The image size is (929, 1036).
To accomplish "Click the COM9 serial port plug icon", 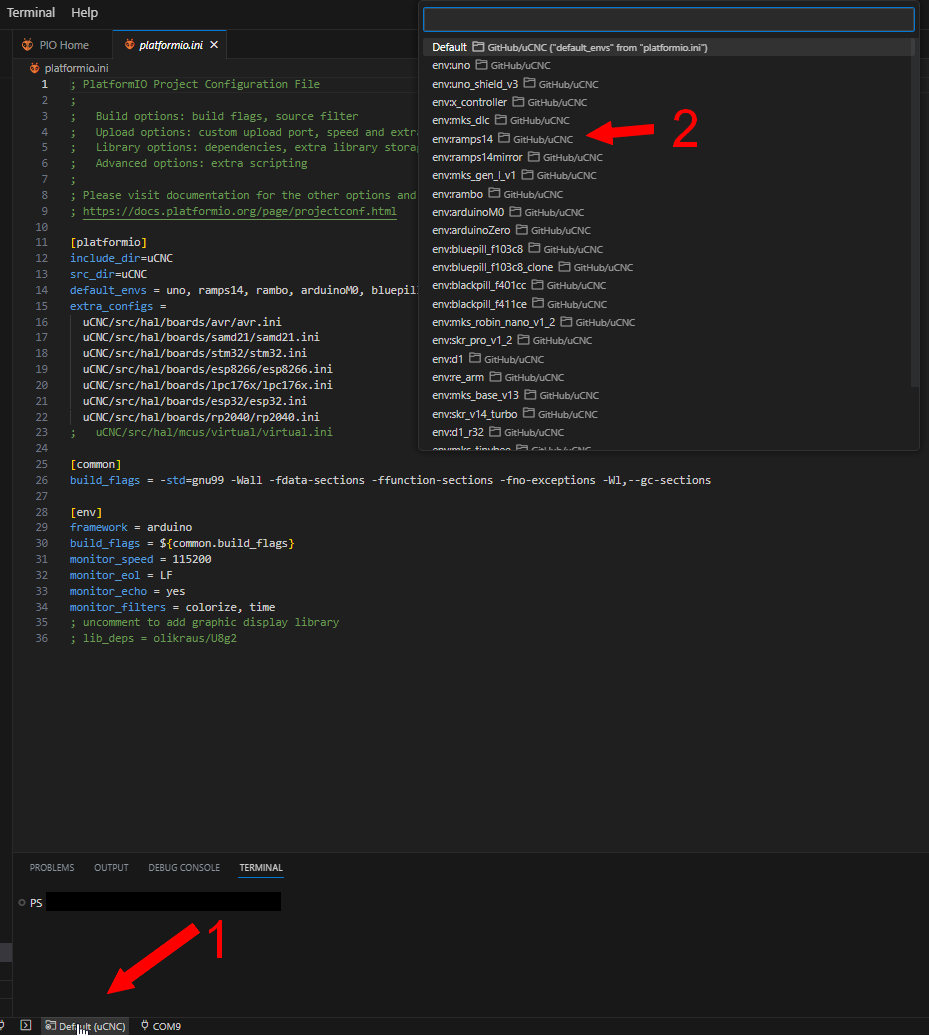I will click(x=143, y=1025).
